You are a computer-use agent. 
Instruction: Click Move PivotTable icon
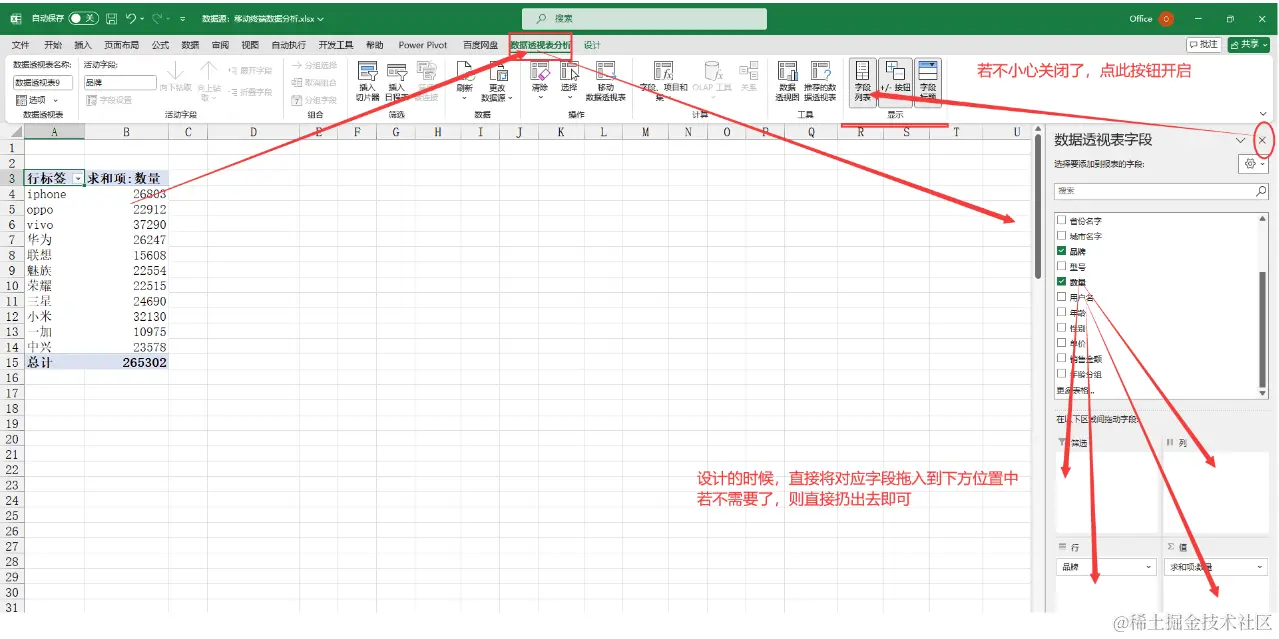tap(605, 70)
